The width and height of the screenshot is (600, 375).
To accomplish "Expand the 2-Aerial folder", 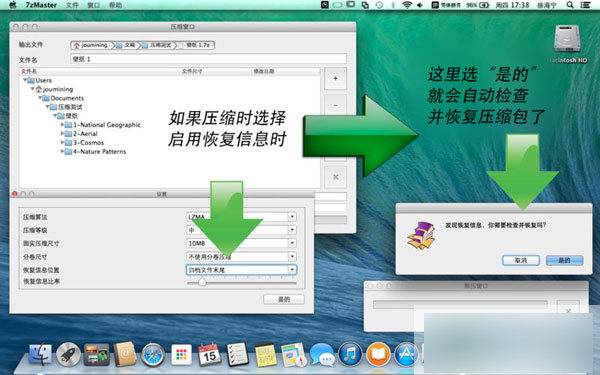I will click(x=62, y=134).
